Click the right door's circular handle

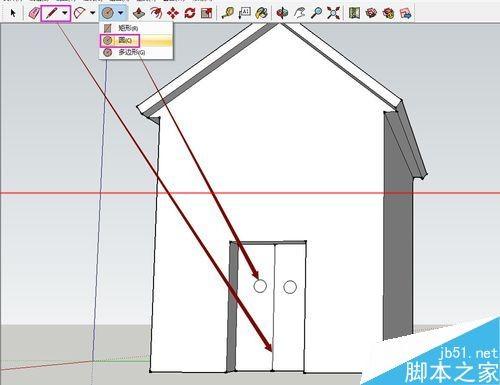click(x=290, y=287)
